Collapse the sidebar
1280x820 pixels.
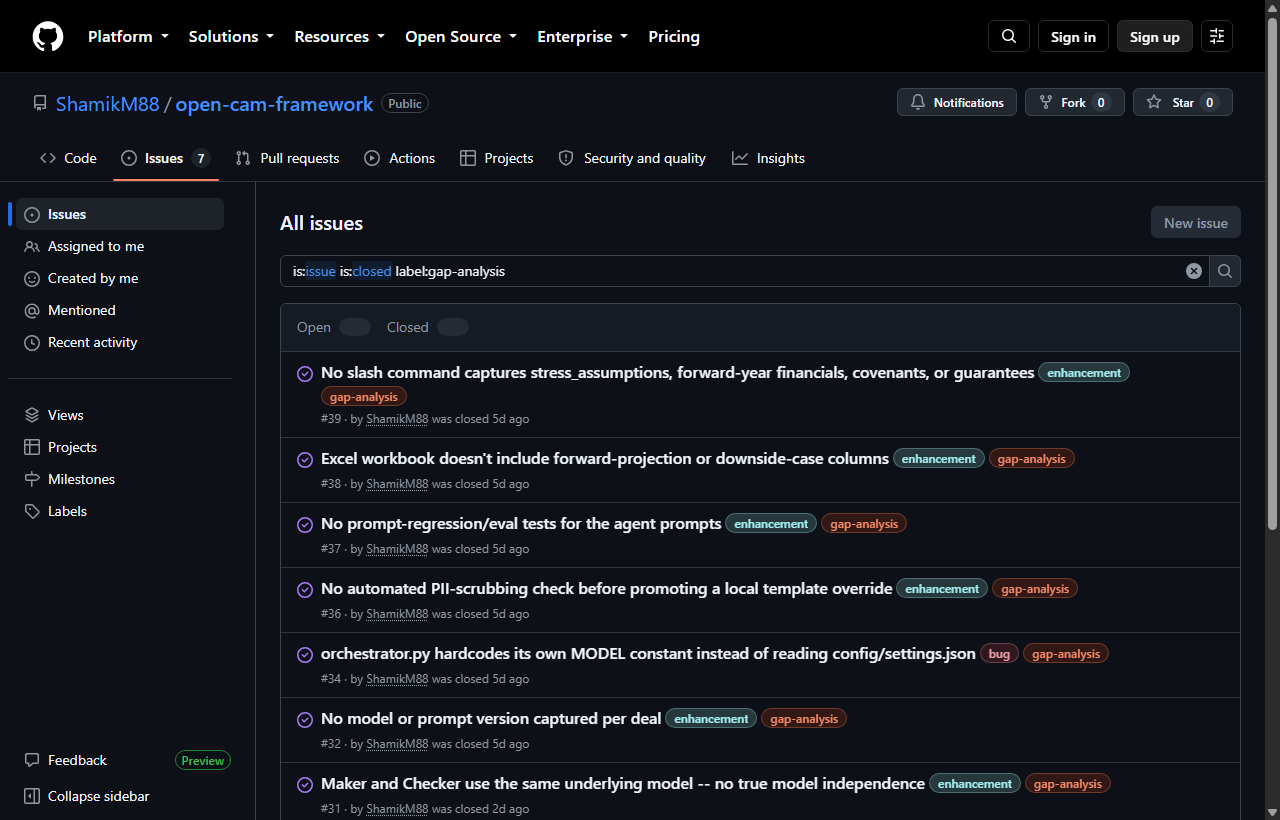click(120, 796)
